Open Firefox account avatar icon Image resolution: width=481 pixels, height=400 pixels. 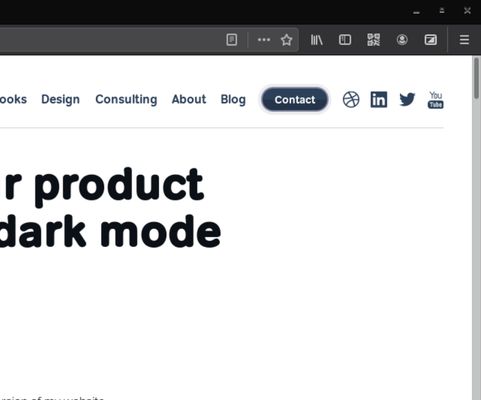click(x=402, y=40)
